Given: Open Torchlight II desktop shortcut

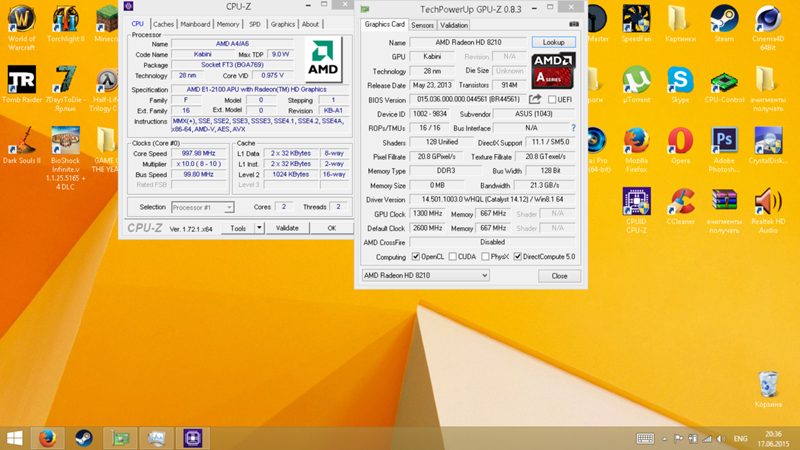Looking at the screenshot, I should (65, 23).
